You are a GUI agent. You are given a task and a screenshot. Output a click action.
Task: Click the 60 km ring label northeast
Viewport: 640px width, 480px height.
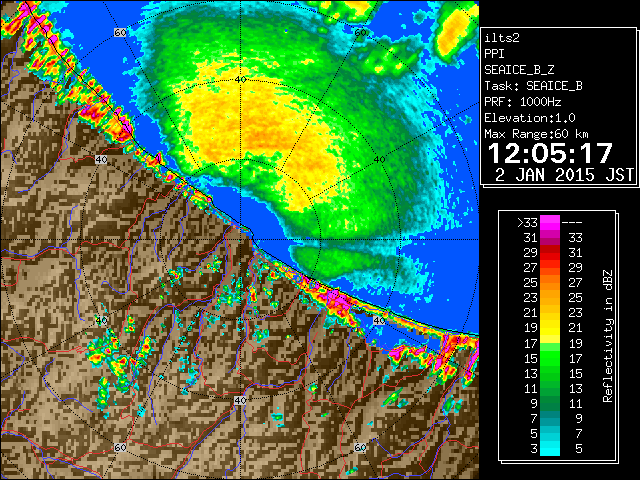point(360,32)
